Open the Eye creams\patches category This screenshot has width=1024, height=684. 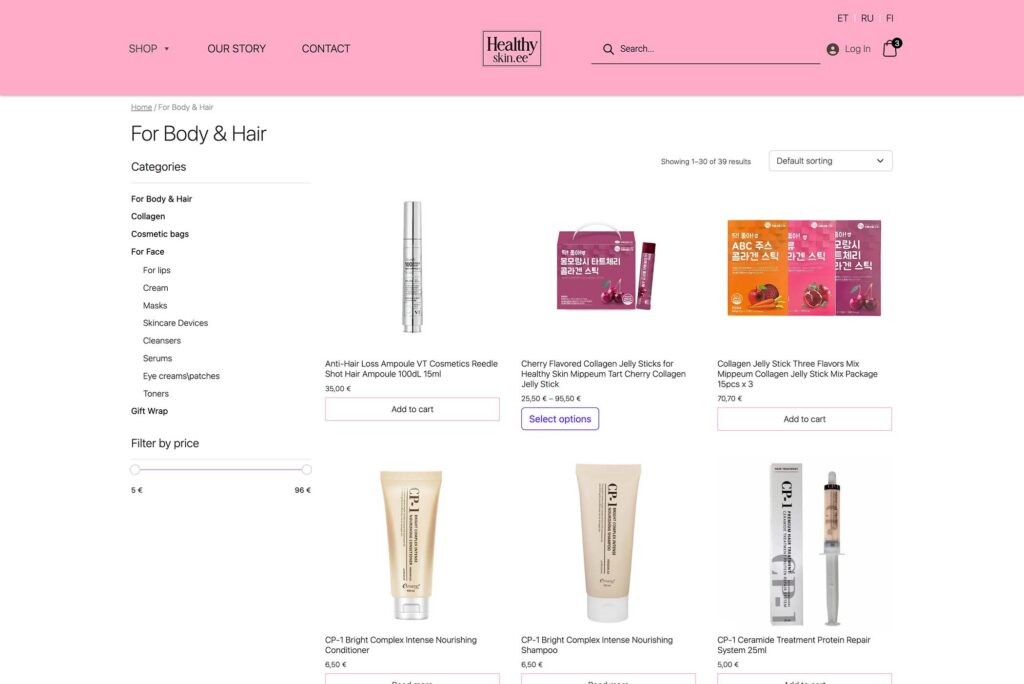pyautogui.click(x=181, y=376)
